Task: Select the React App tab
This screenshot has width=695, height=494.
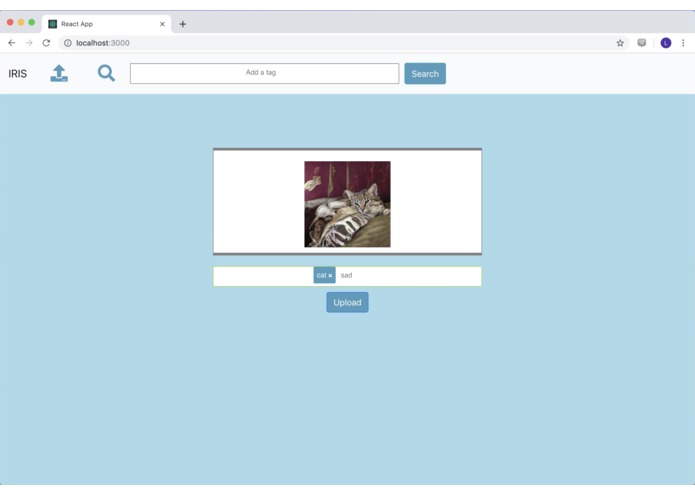Action: point(106,24)
